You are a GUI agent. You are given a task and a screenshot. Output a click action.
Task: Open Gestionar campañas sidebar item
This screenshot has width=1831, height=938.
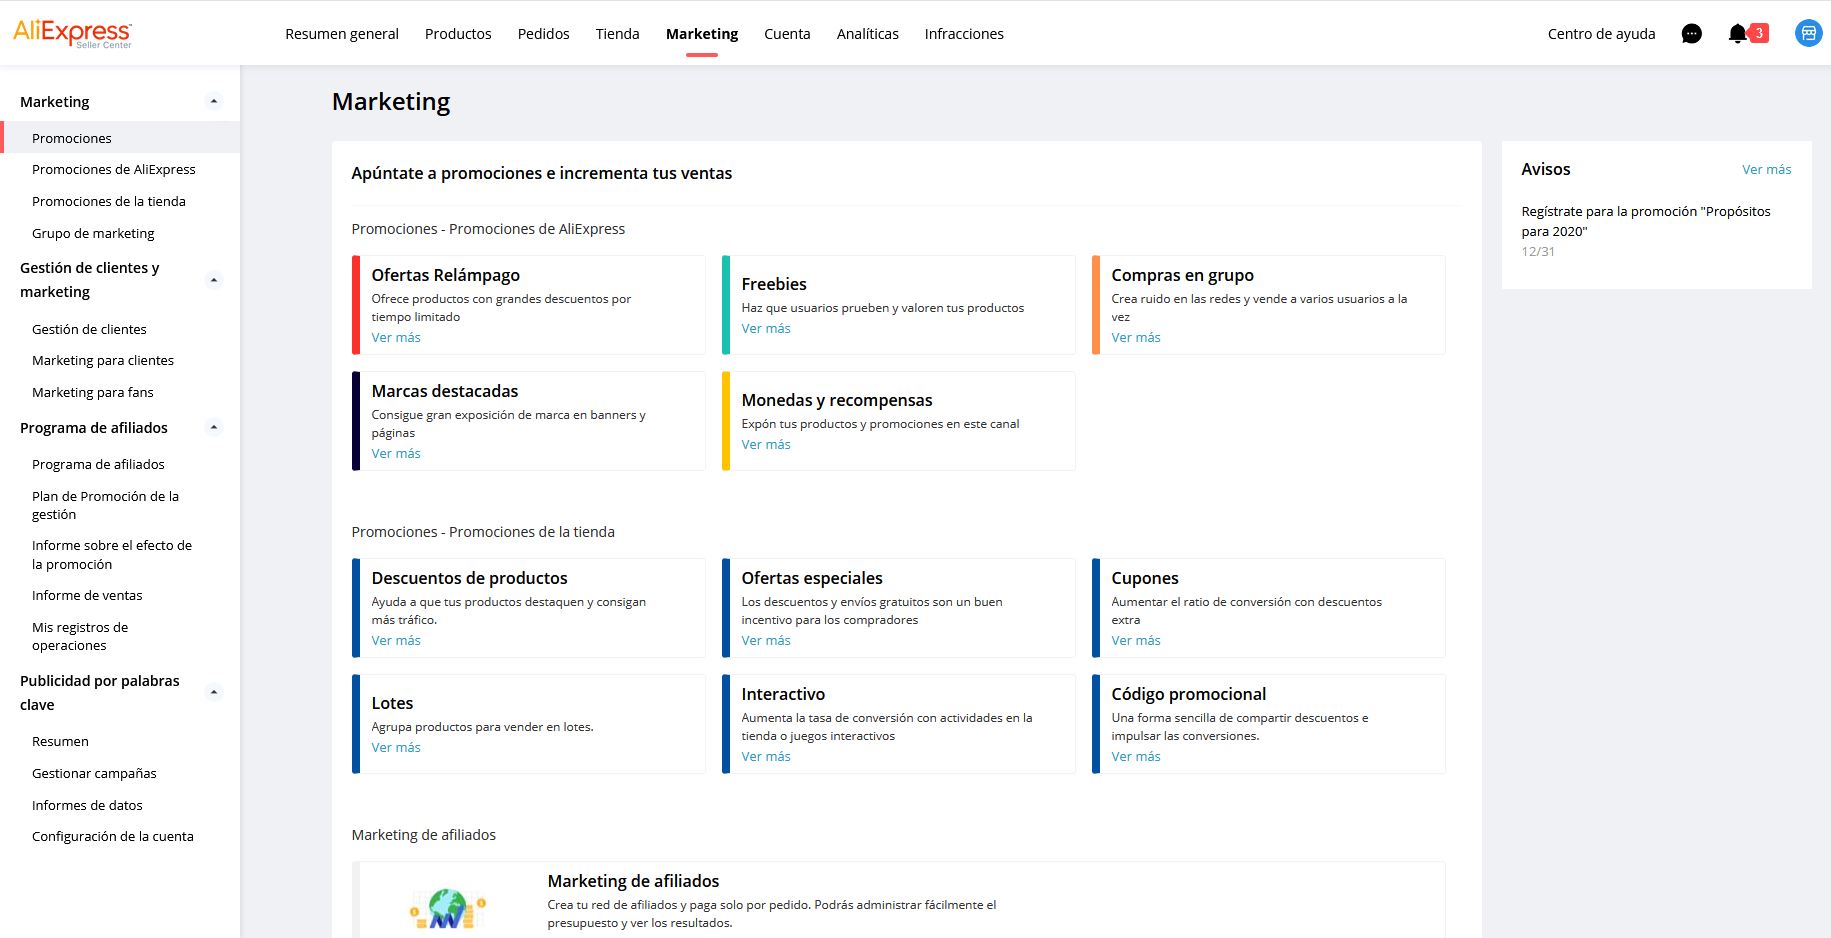pos(94,774)
